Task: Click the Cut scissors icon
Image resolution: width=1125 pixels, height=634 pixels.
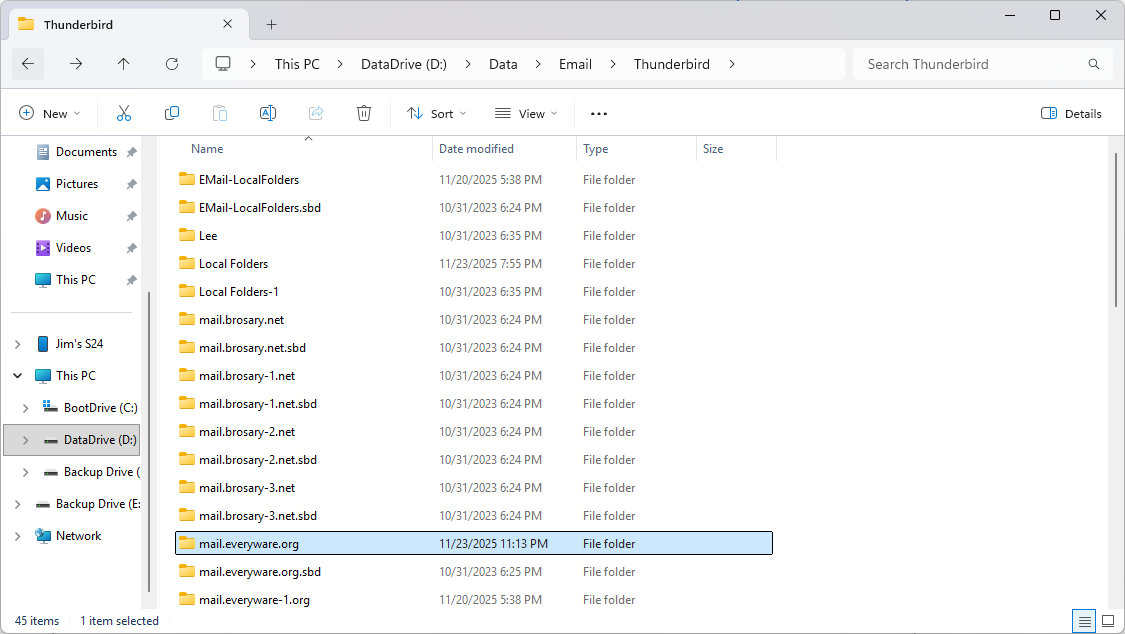Action: pos(124,114)
